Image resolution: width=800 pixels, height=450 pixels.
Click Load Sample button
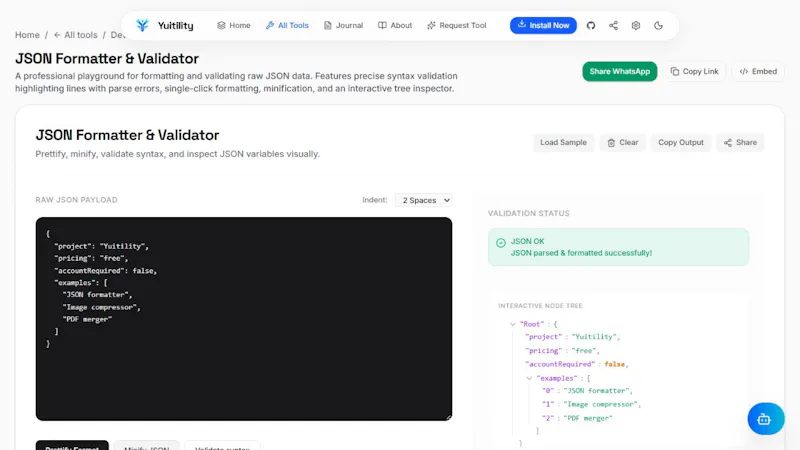563,142
